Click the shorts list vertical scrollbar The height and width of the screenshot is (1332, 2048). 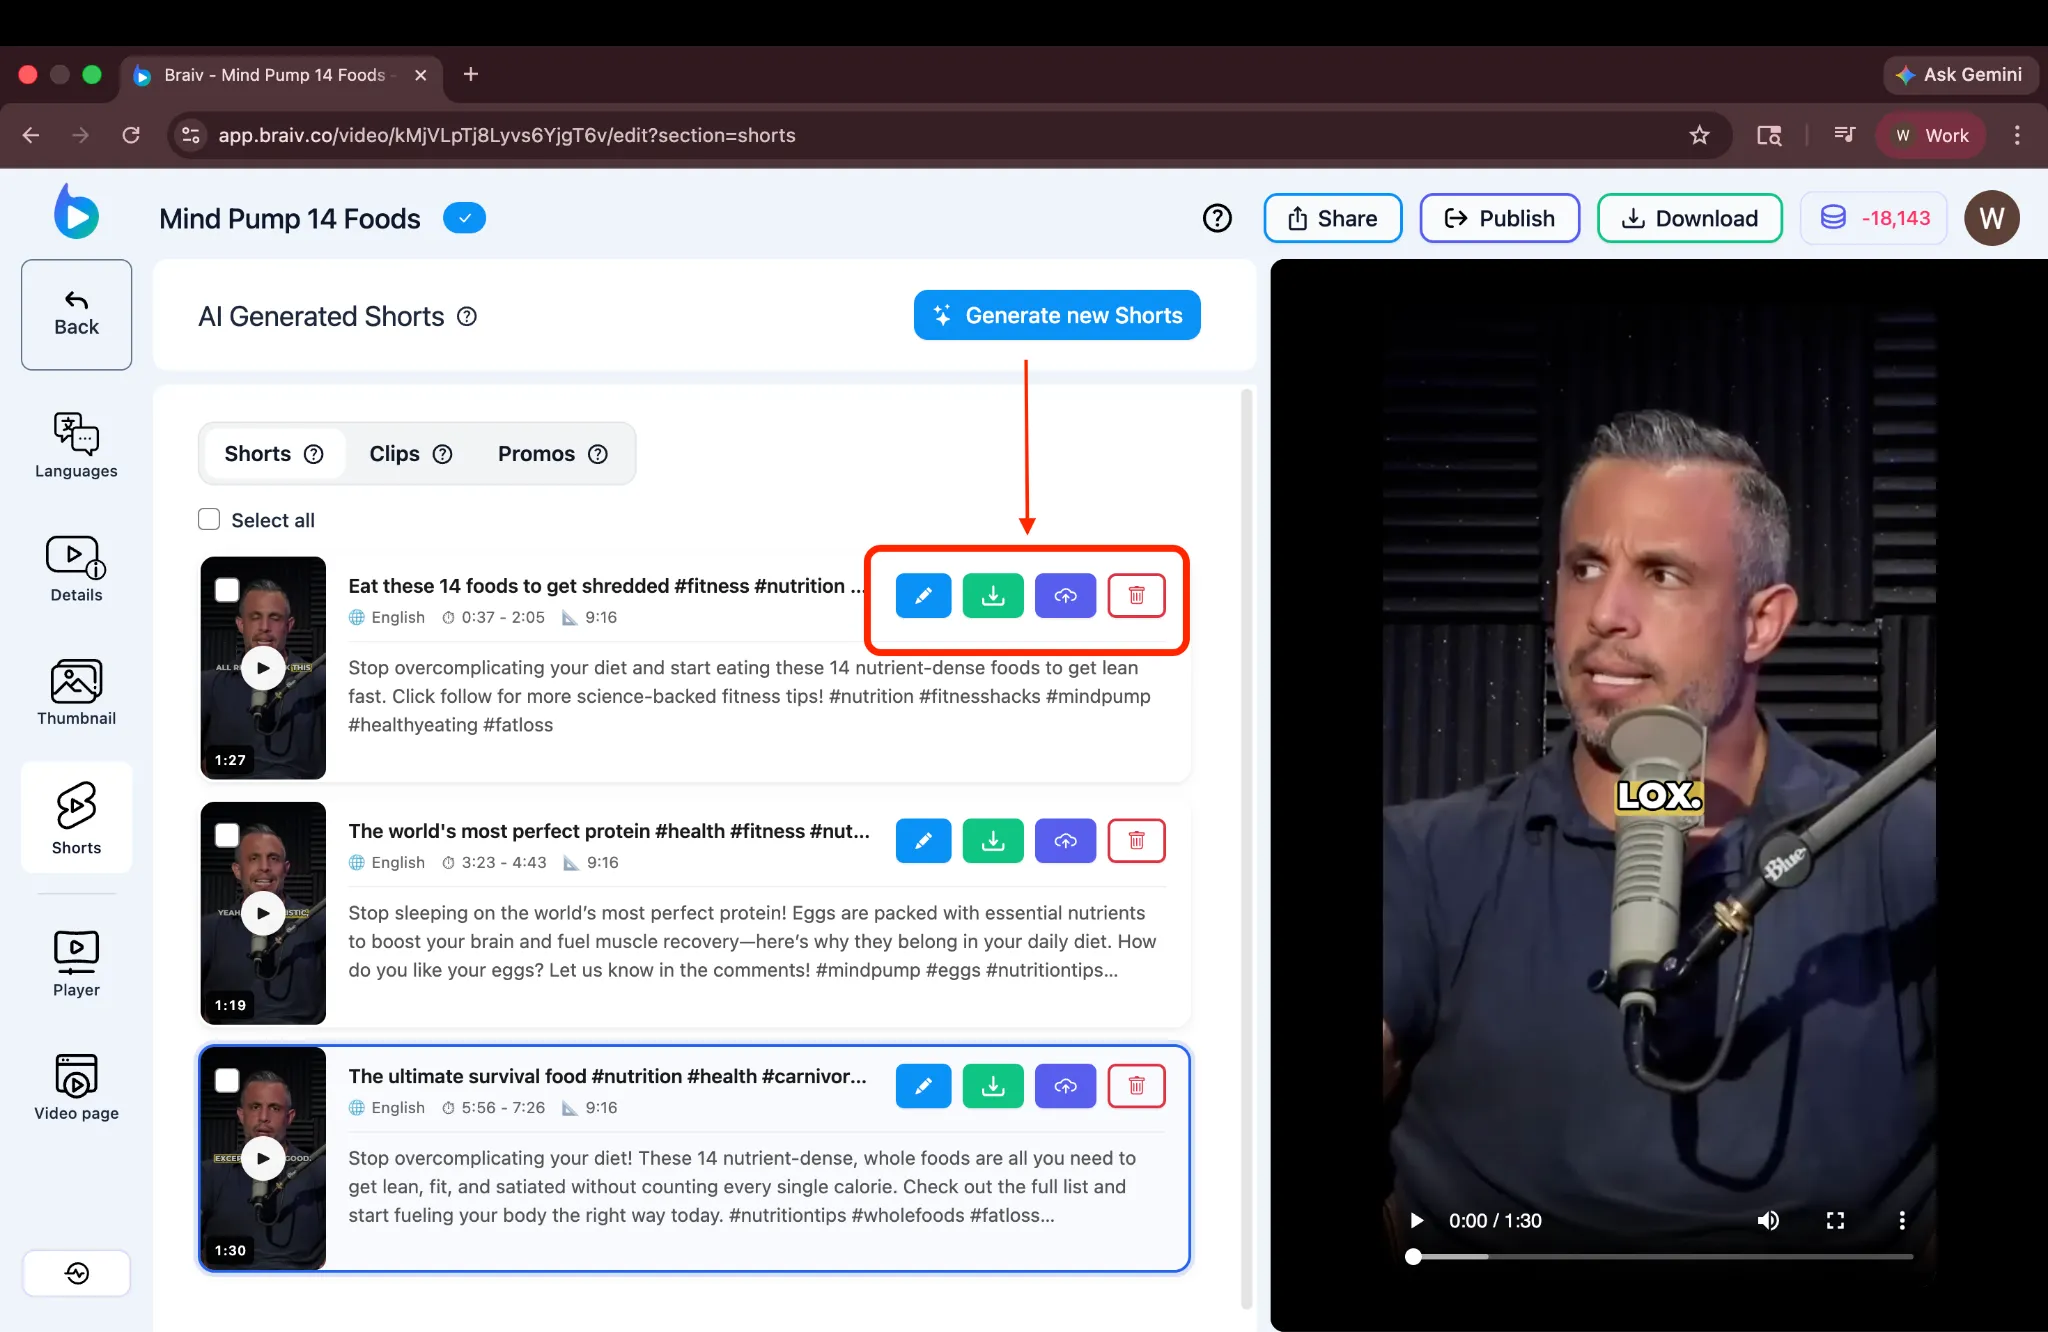(x=1246, y=848)
